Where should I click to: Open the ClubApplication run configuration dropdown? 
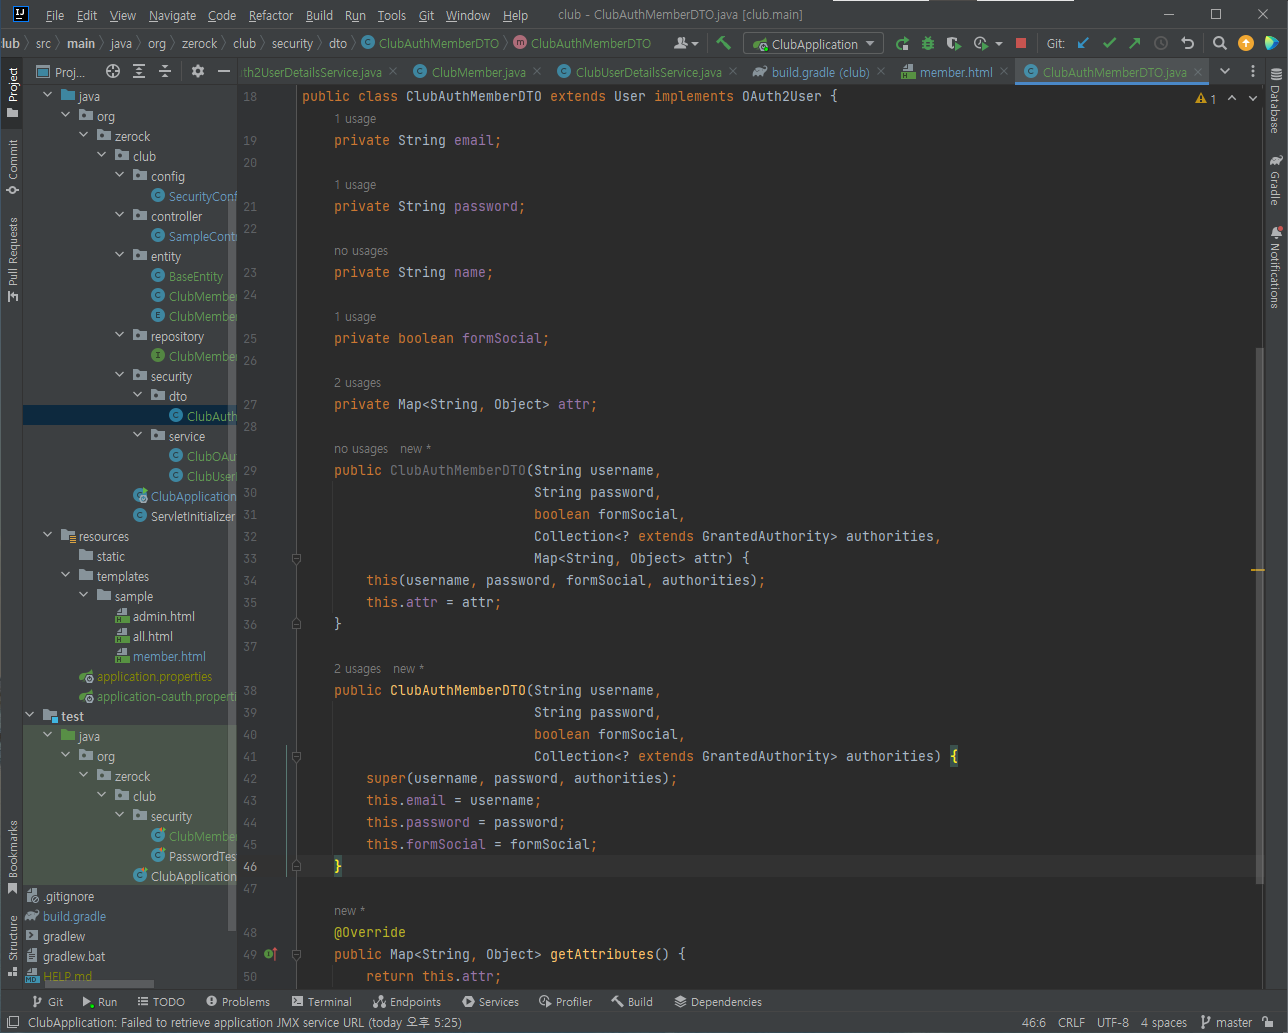pos(813,44)
